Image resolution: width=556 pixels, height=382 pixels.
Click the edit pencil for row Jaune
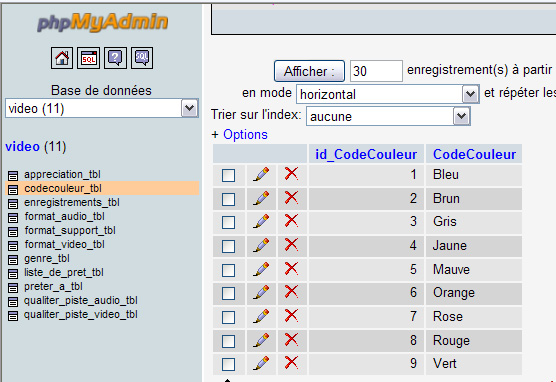point(261,245)
